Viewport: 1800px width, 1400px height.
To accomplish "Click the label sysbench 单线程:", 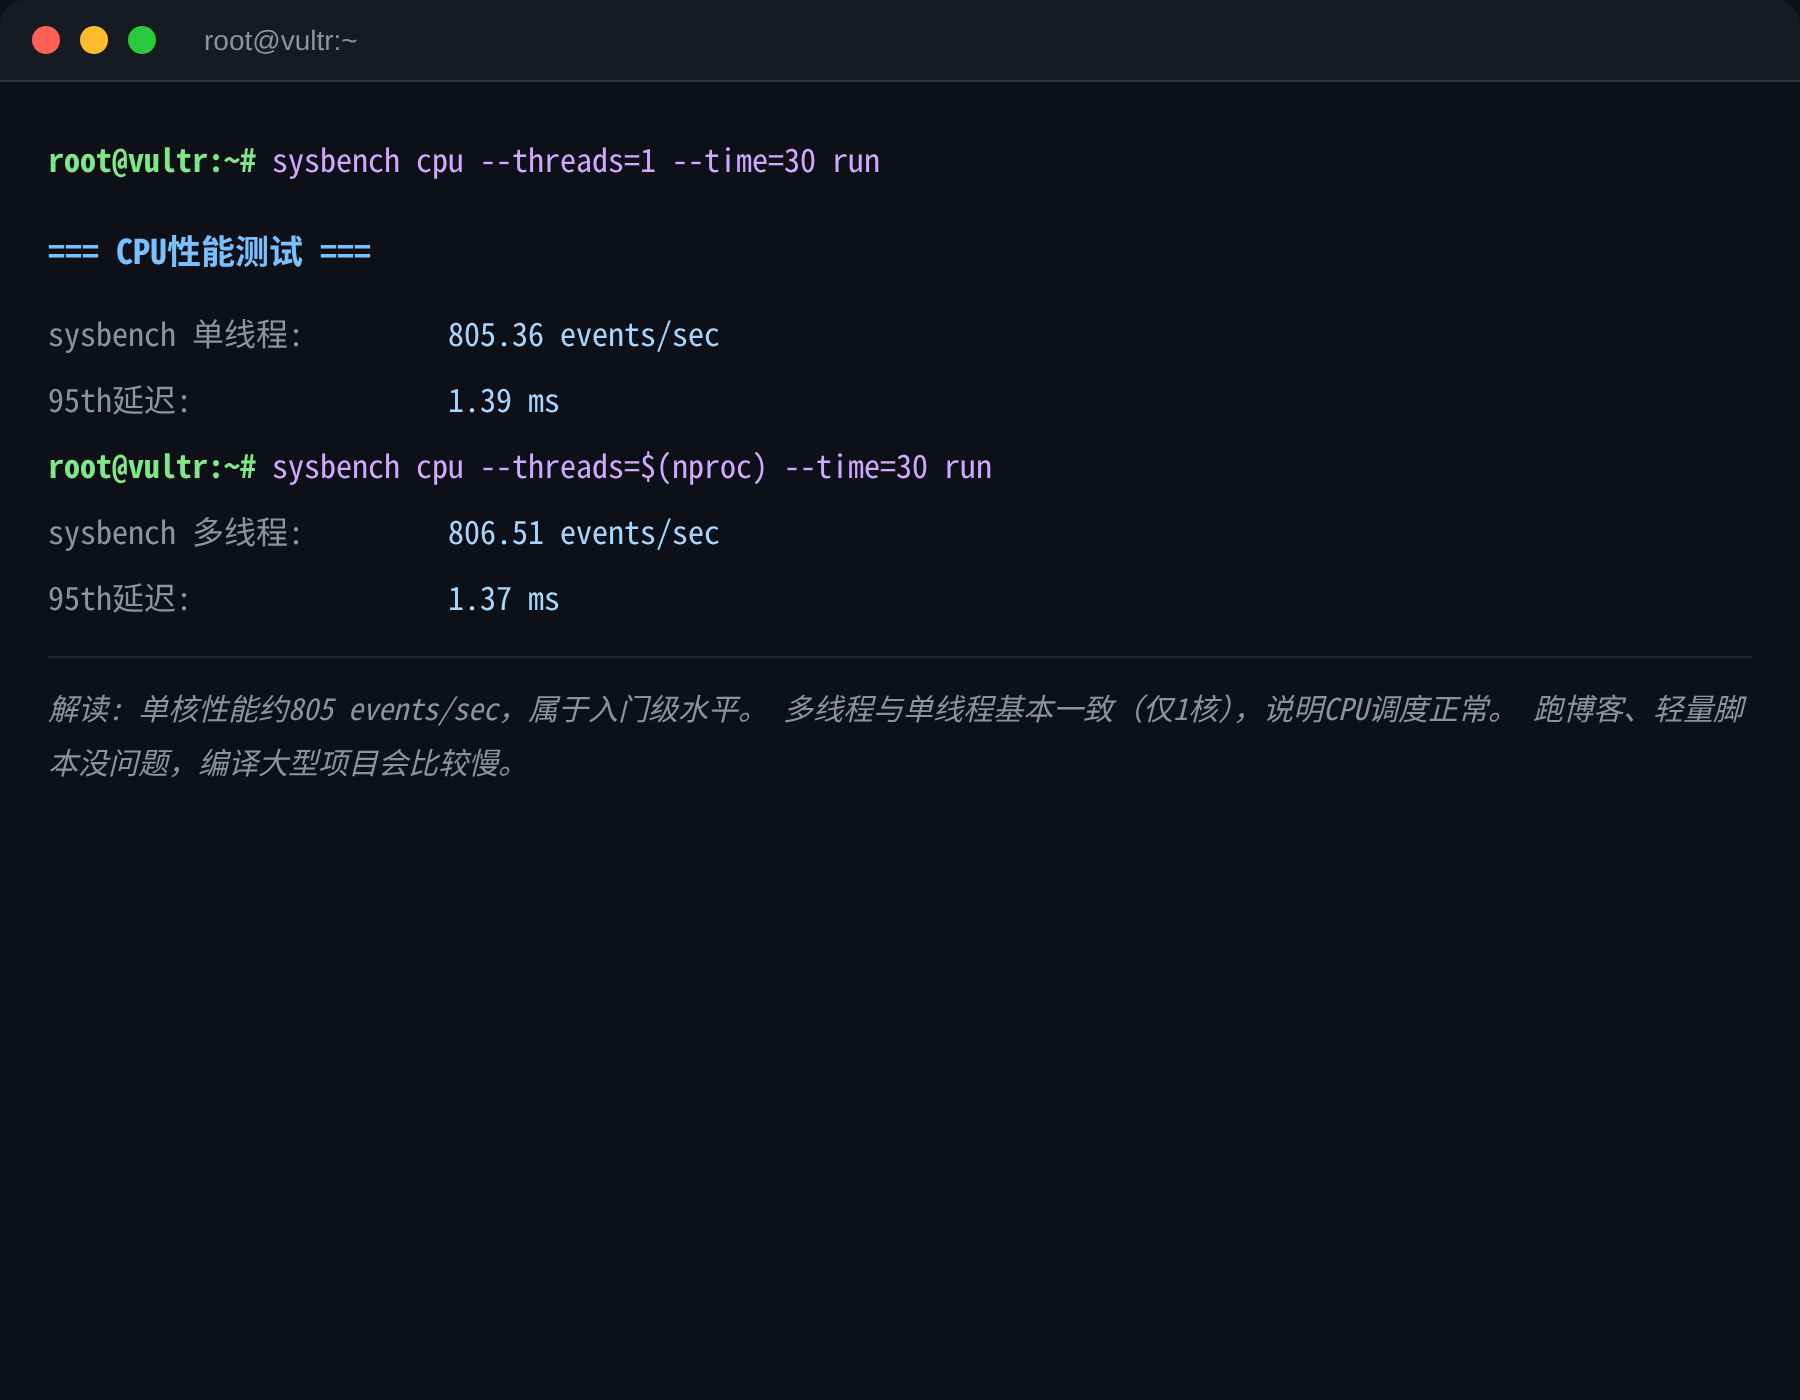I will [175, 335].
